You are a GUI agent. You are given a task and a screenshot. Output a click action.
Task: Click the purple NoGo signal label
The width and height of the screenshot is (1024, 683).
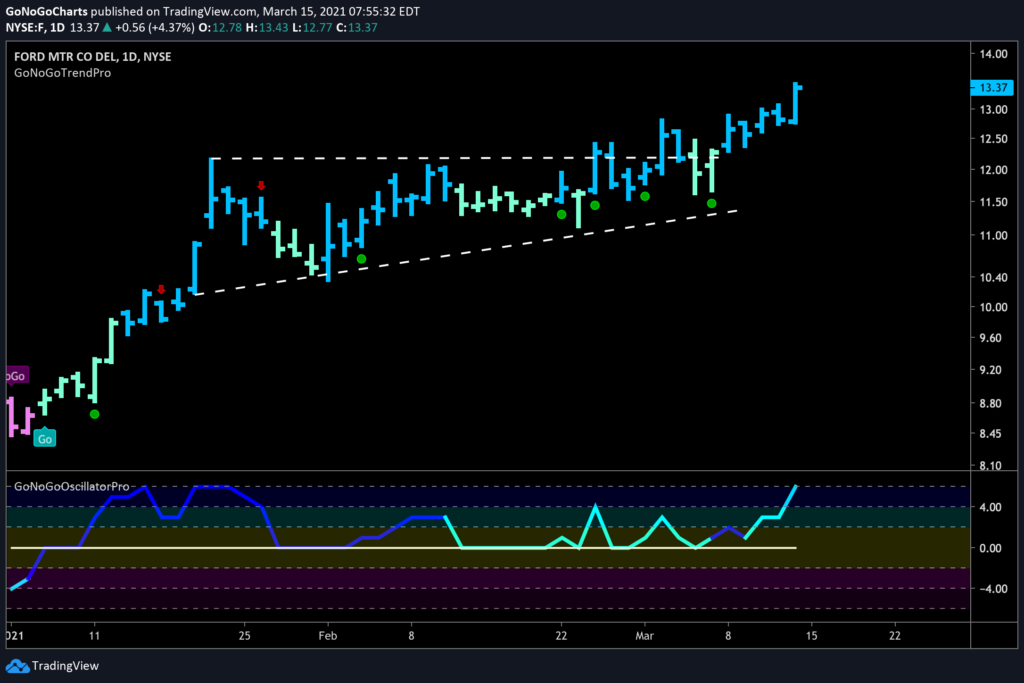pyautogui.click(x=17, y=375)
